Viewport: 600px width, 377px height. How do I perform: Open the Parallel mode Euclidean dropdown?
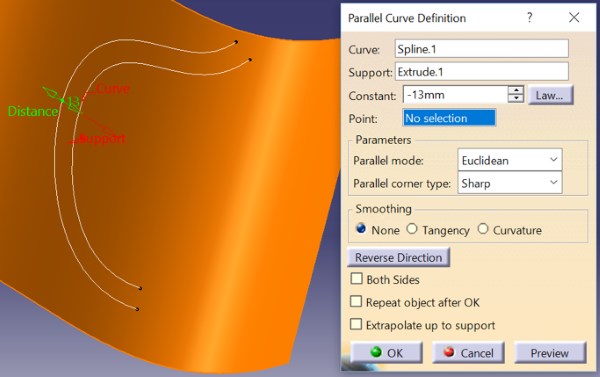pyautogui.click(x=510, y=160)
